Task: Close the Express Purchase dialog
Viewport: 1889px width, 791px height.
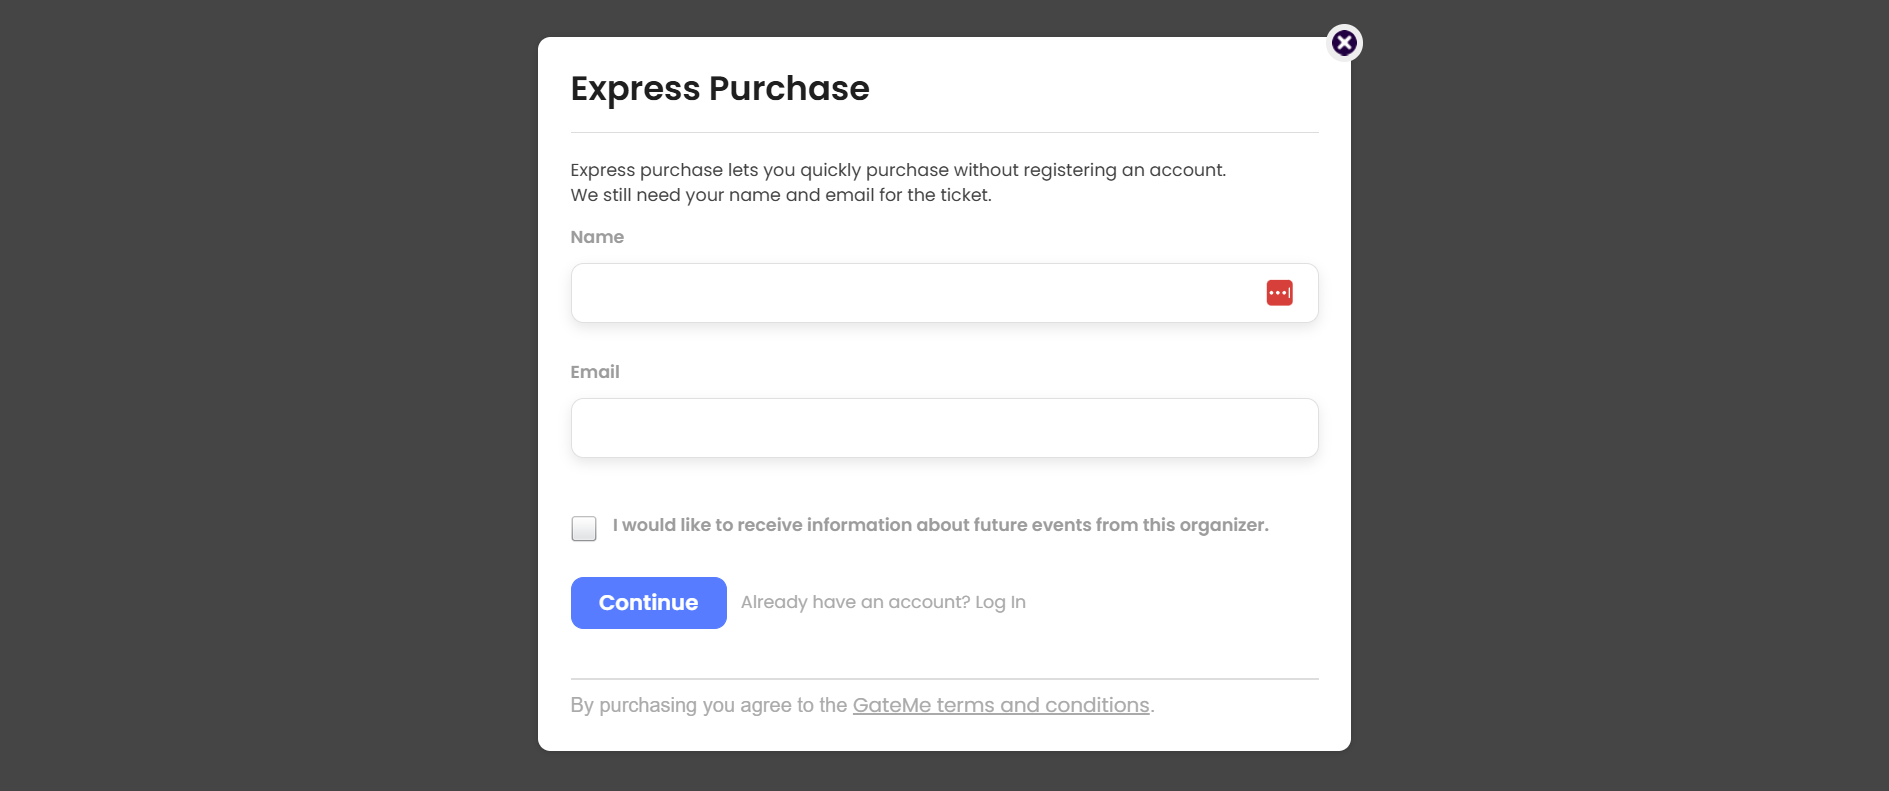Action: 1344,43
